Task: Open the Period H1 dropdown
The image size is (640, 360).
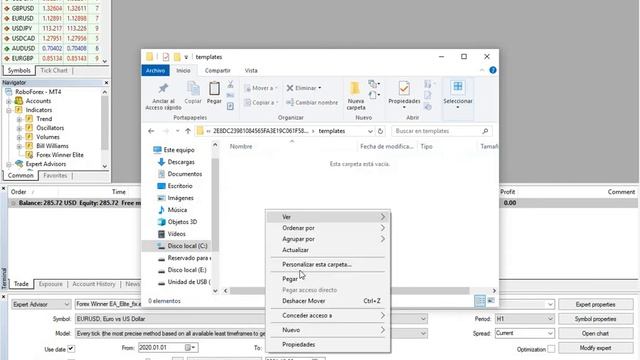Action: [x=550, y=319]
